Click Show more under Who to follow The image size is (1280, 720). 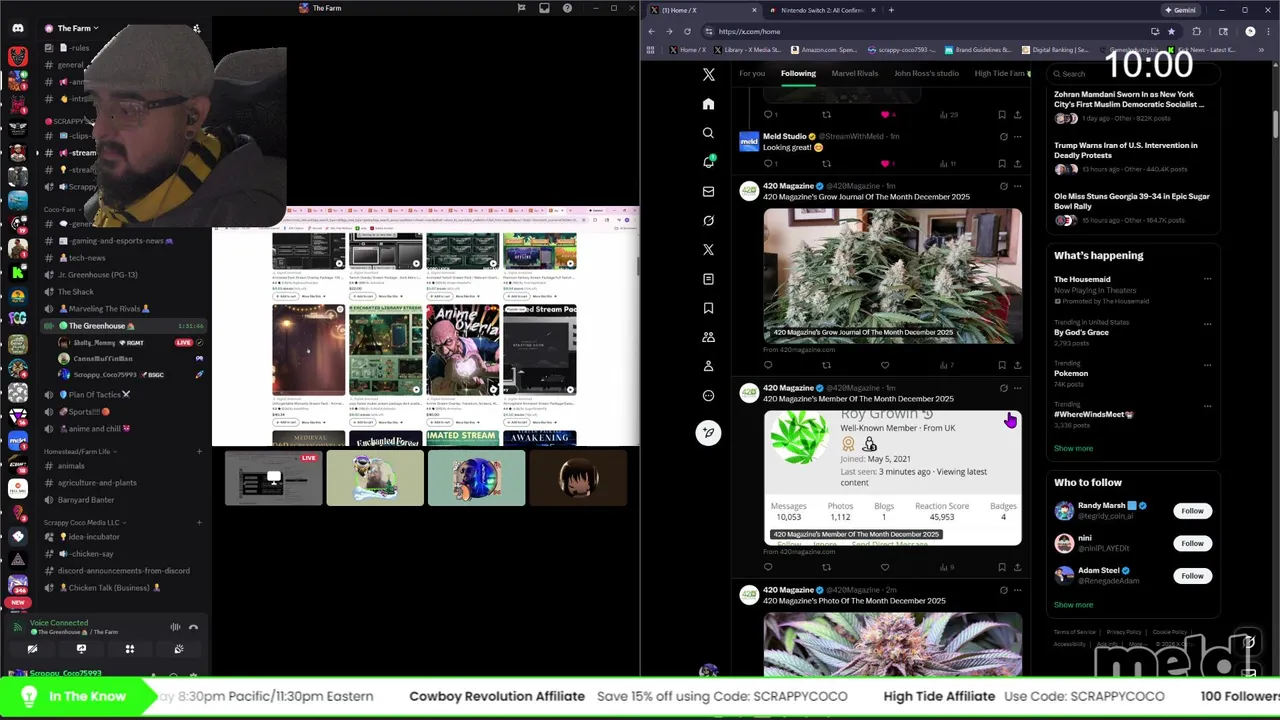pos(1073,605)
